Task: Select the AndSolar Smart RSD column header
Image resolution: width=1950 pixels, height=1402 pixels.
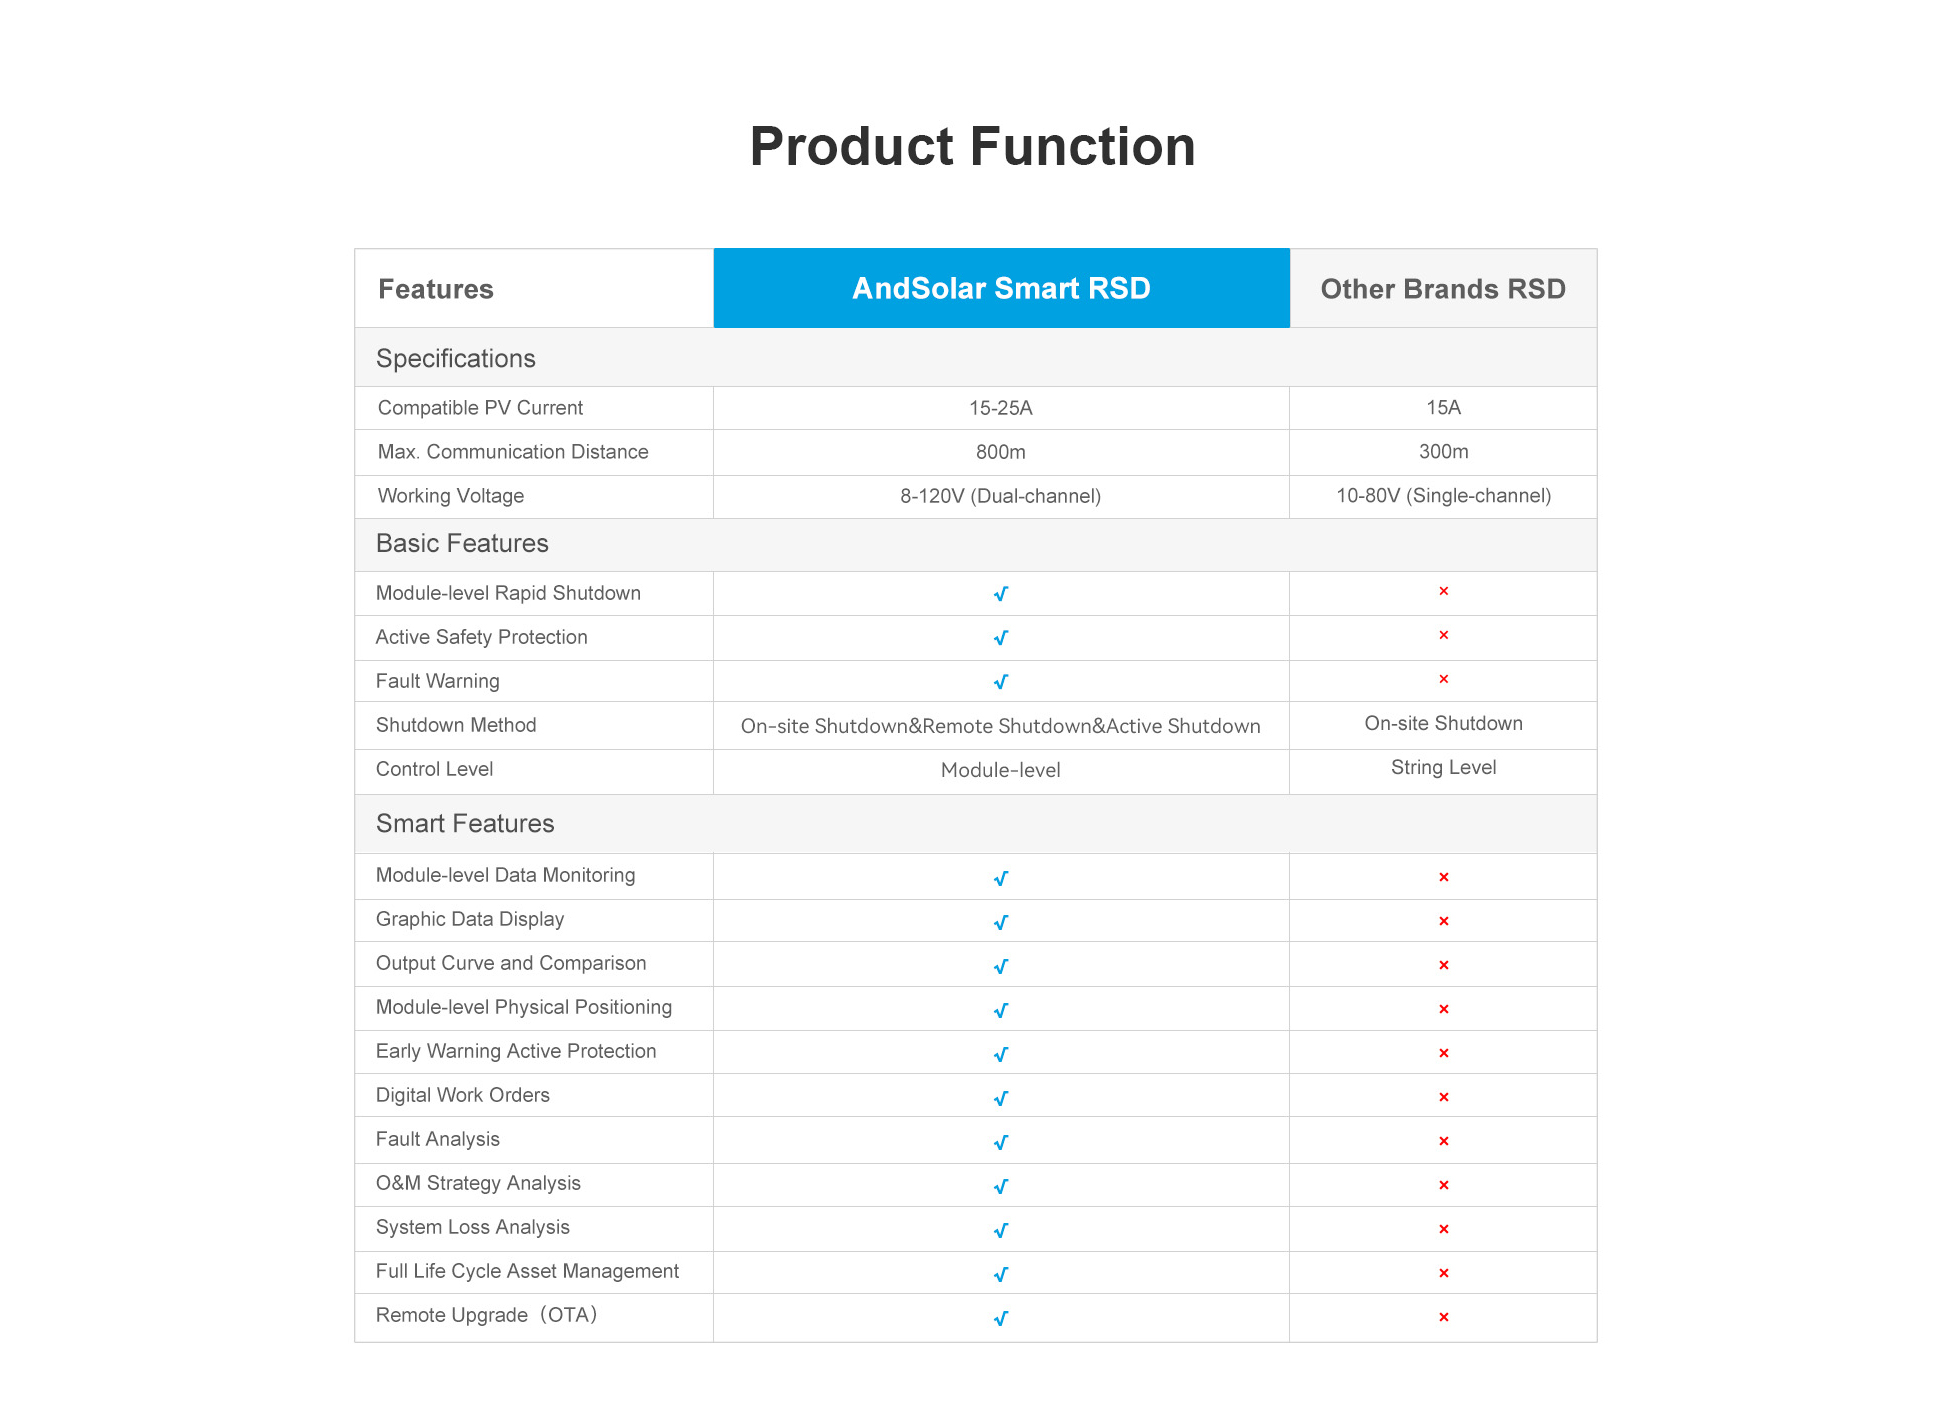Action: [x=1001, y=288]
